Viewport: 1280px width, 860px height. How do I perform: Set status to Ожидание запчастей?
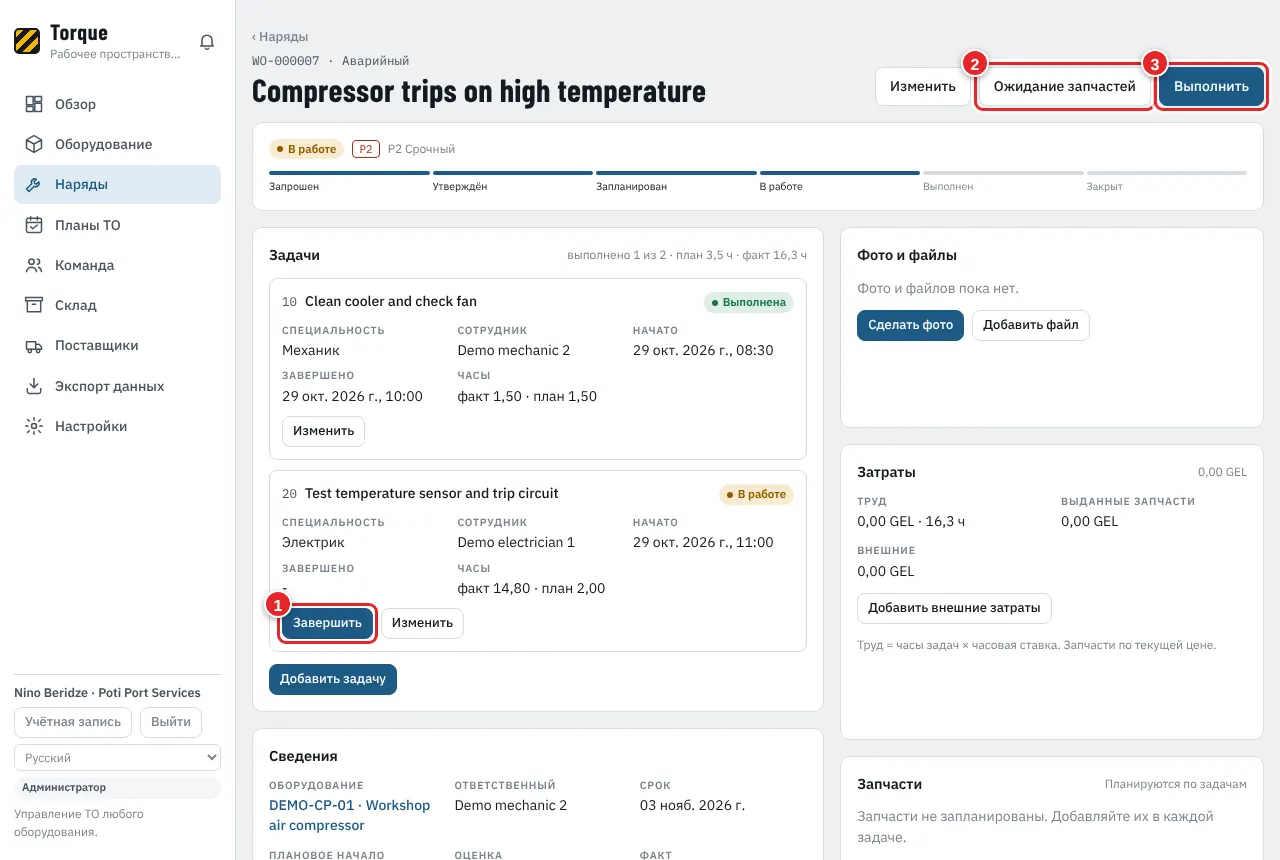1065,87
